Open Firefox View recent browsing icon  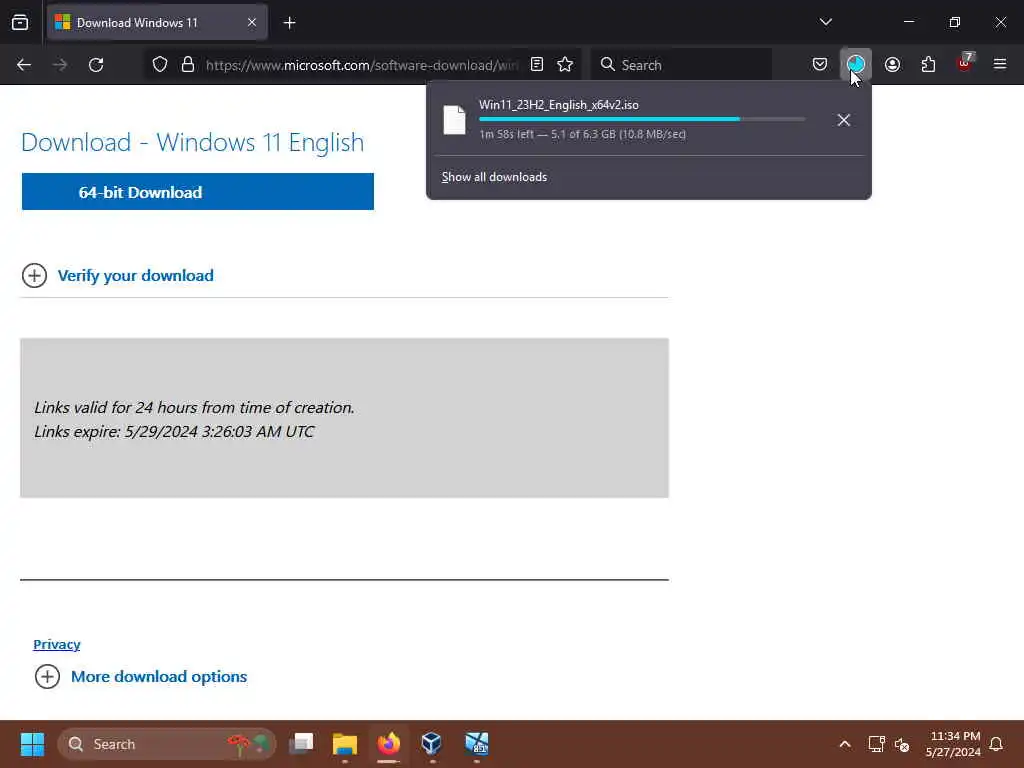pos(20,23)
